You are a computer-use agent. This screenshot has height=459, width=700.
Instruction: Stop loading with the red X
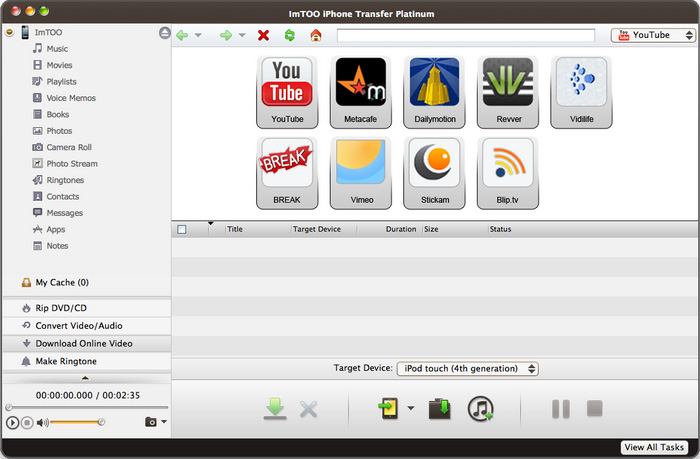click(x=263, y=35)
